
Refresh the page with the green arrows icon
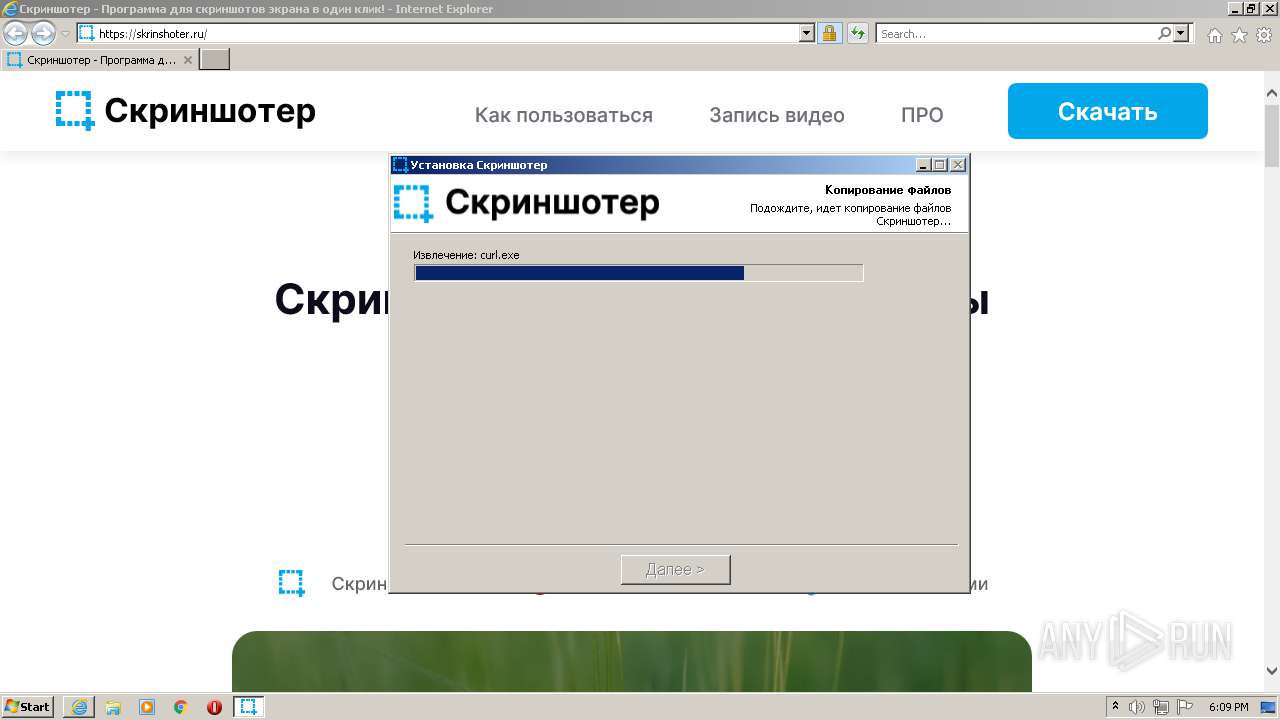(857, 33)
